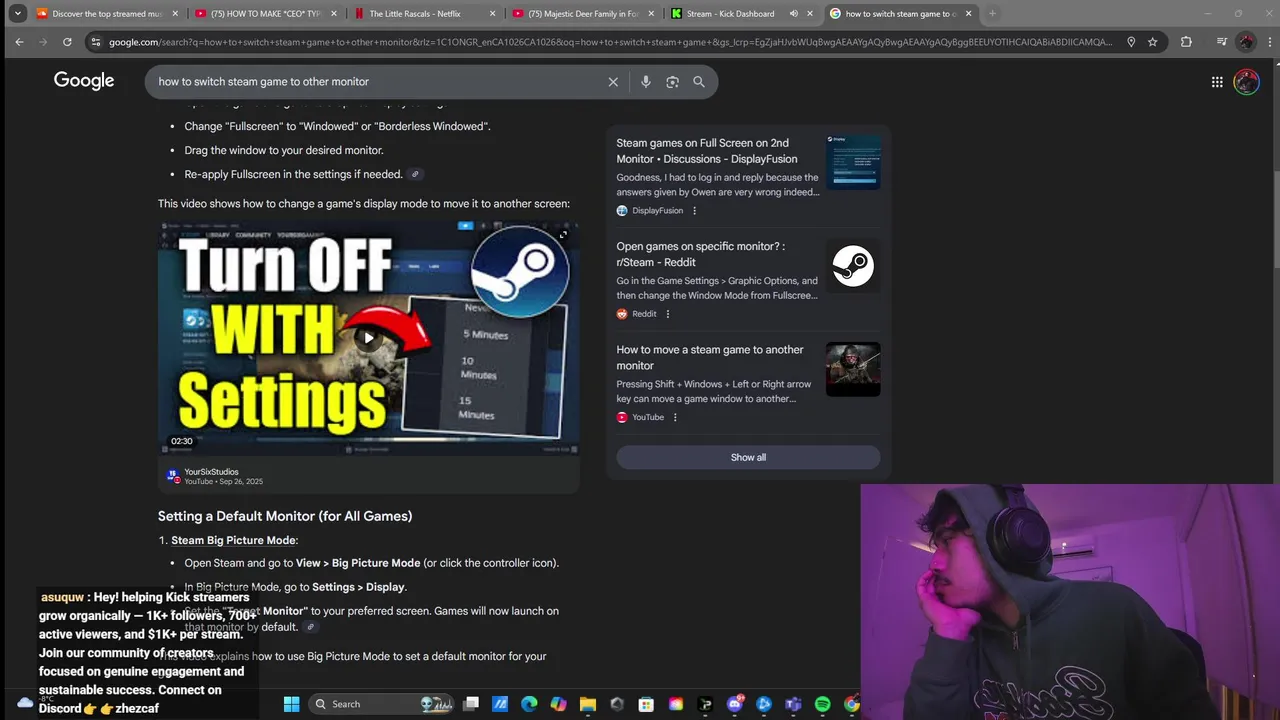Open Spotify from the taskbar

point(822,704)
